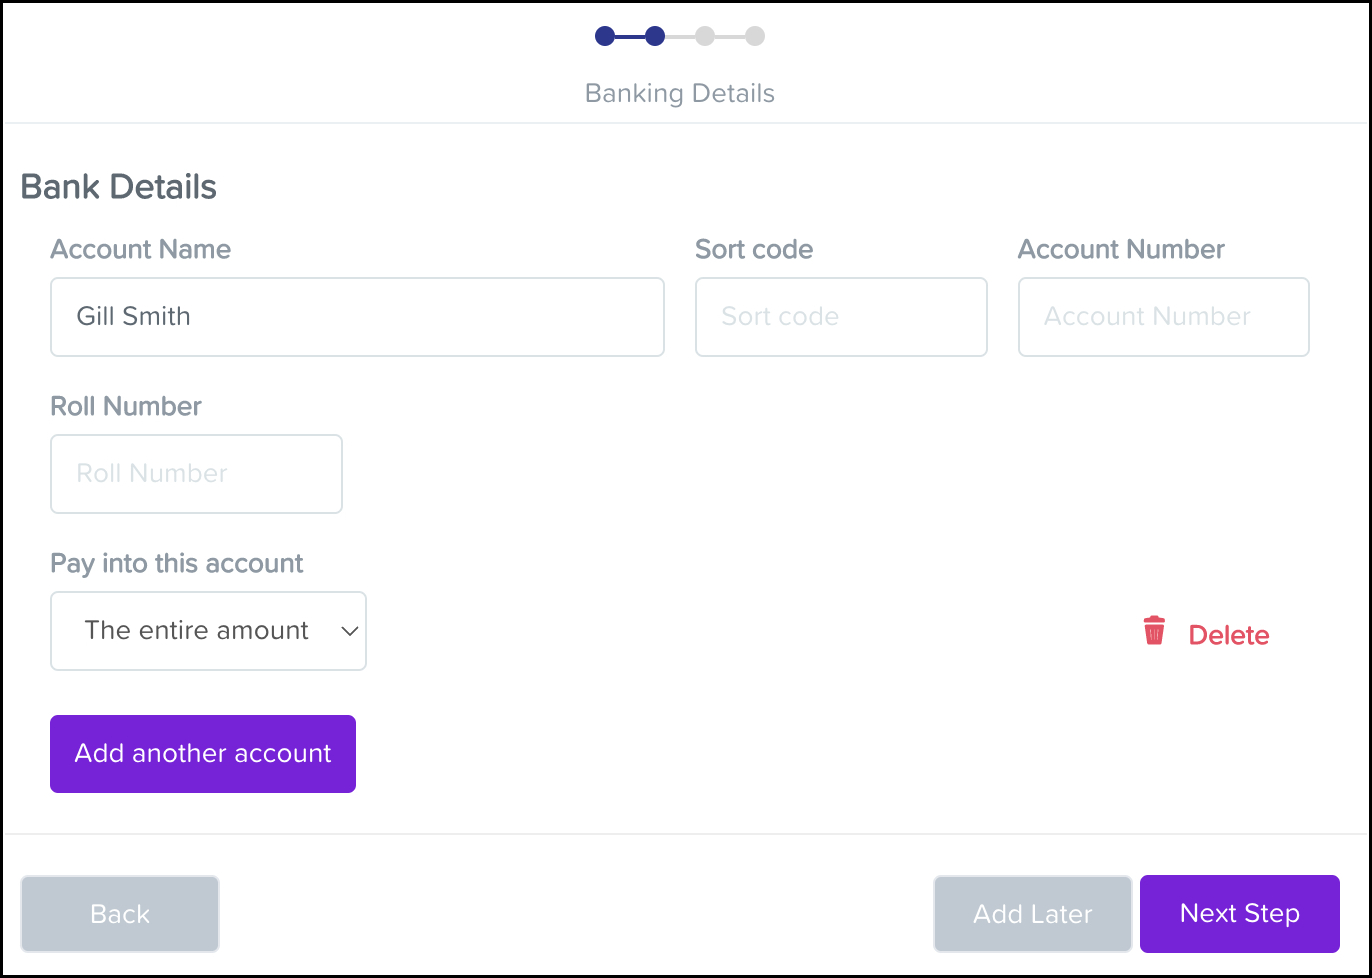Screen dimensions: 1372x978
Task: Click the second progress step dot
Action: pyautogui.click(x=655, y=37)
